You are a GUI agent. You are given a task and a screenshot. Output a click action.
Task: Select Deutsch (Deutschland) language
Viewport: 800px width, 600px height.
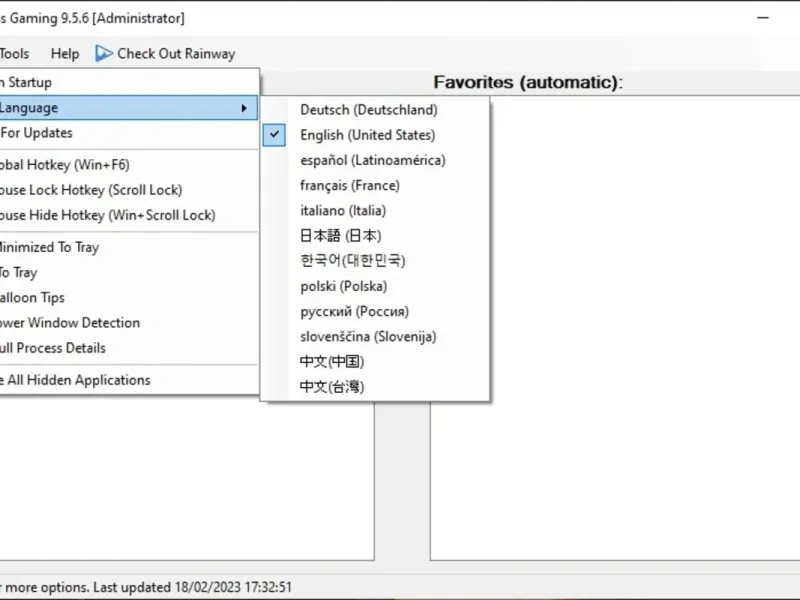pyautogui.click(x=376, y=110)
